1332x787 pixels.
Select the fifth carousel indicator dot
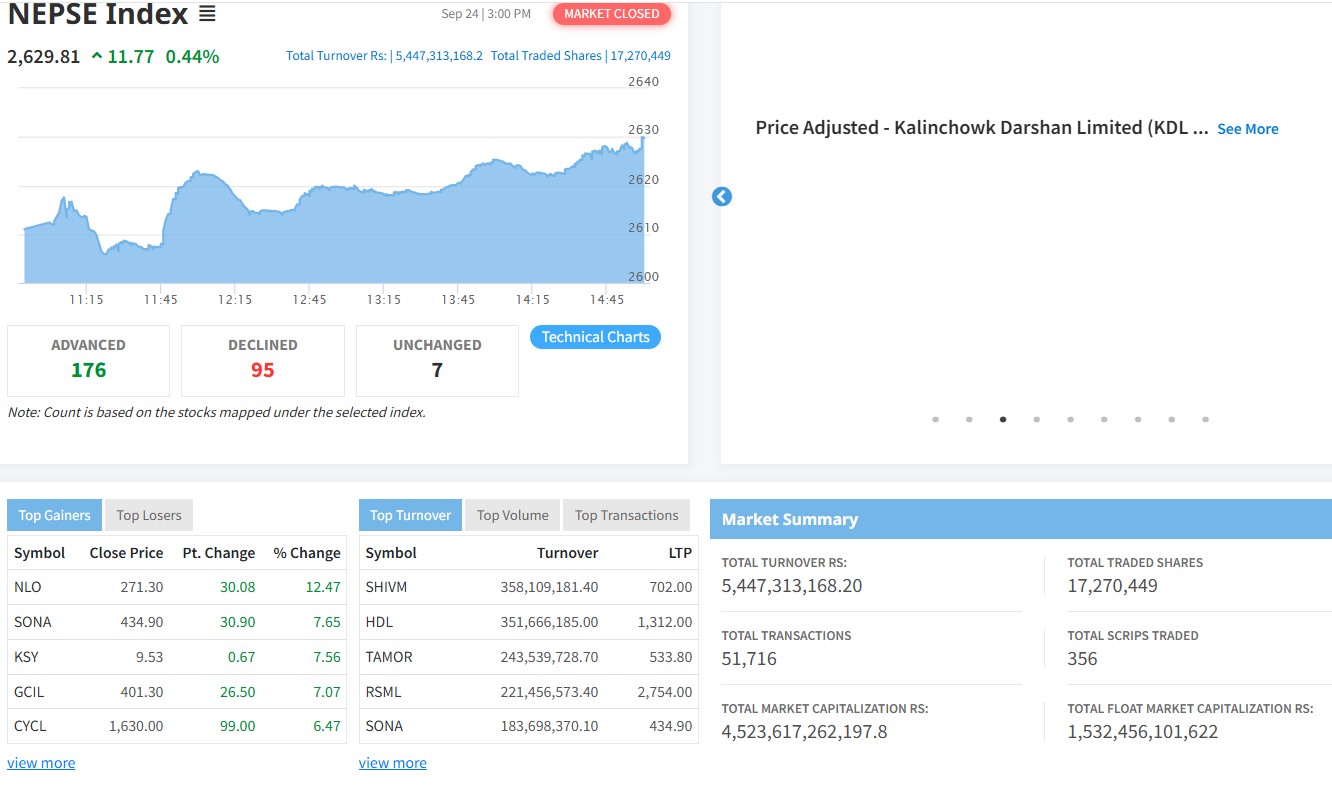pyautogui.click(x=1070, y=420)
